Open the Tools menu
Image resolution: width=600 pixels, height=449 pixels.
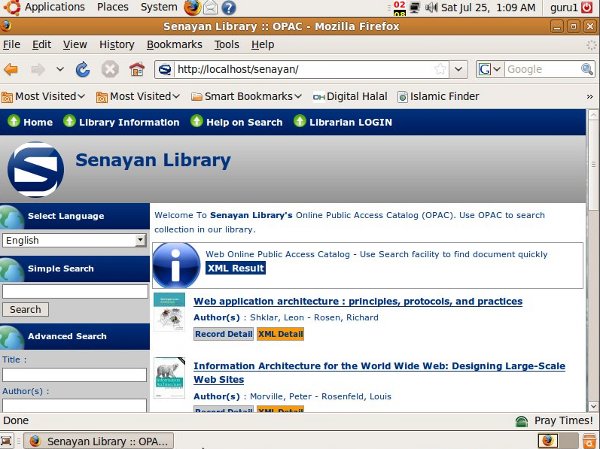(x=227, y=45)
